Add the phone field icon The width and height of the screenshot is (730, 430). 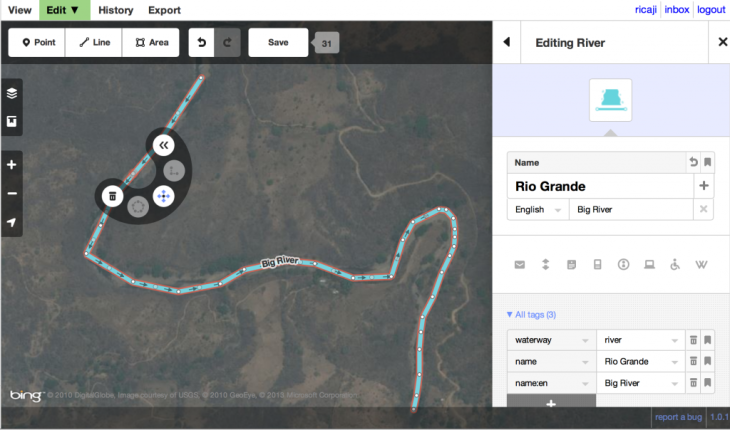[597, 265]
